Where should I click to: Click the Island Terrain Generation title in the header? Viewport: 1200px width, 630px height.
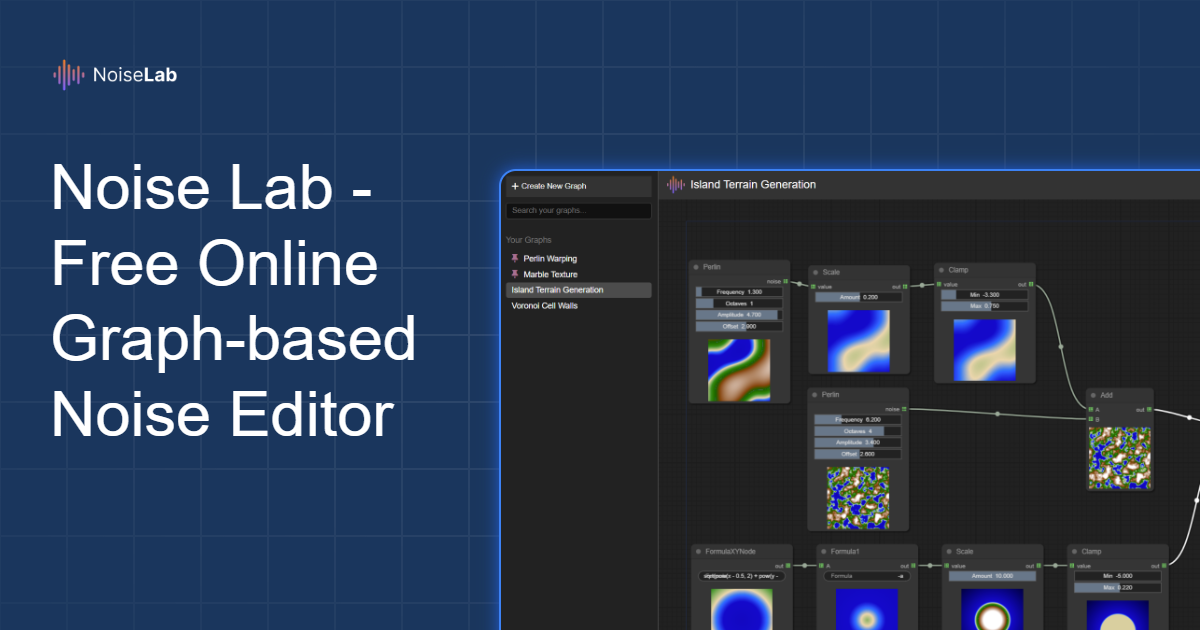pos(753,184)
